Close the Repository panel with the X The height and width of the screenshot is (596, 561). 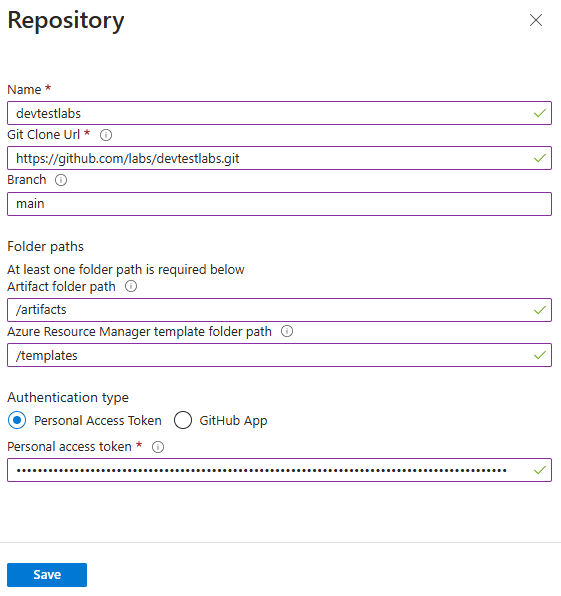(x=536, y=20)
